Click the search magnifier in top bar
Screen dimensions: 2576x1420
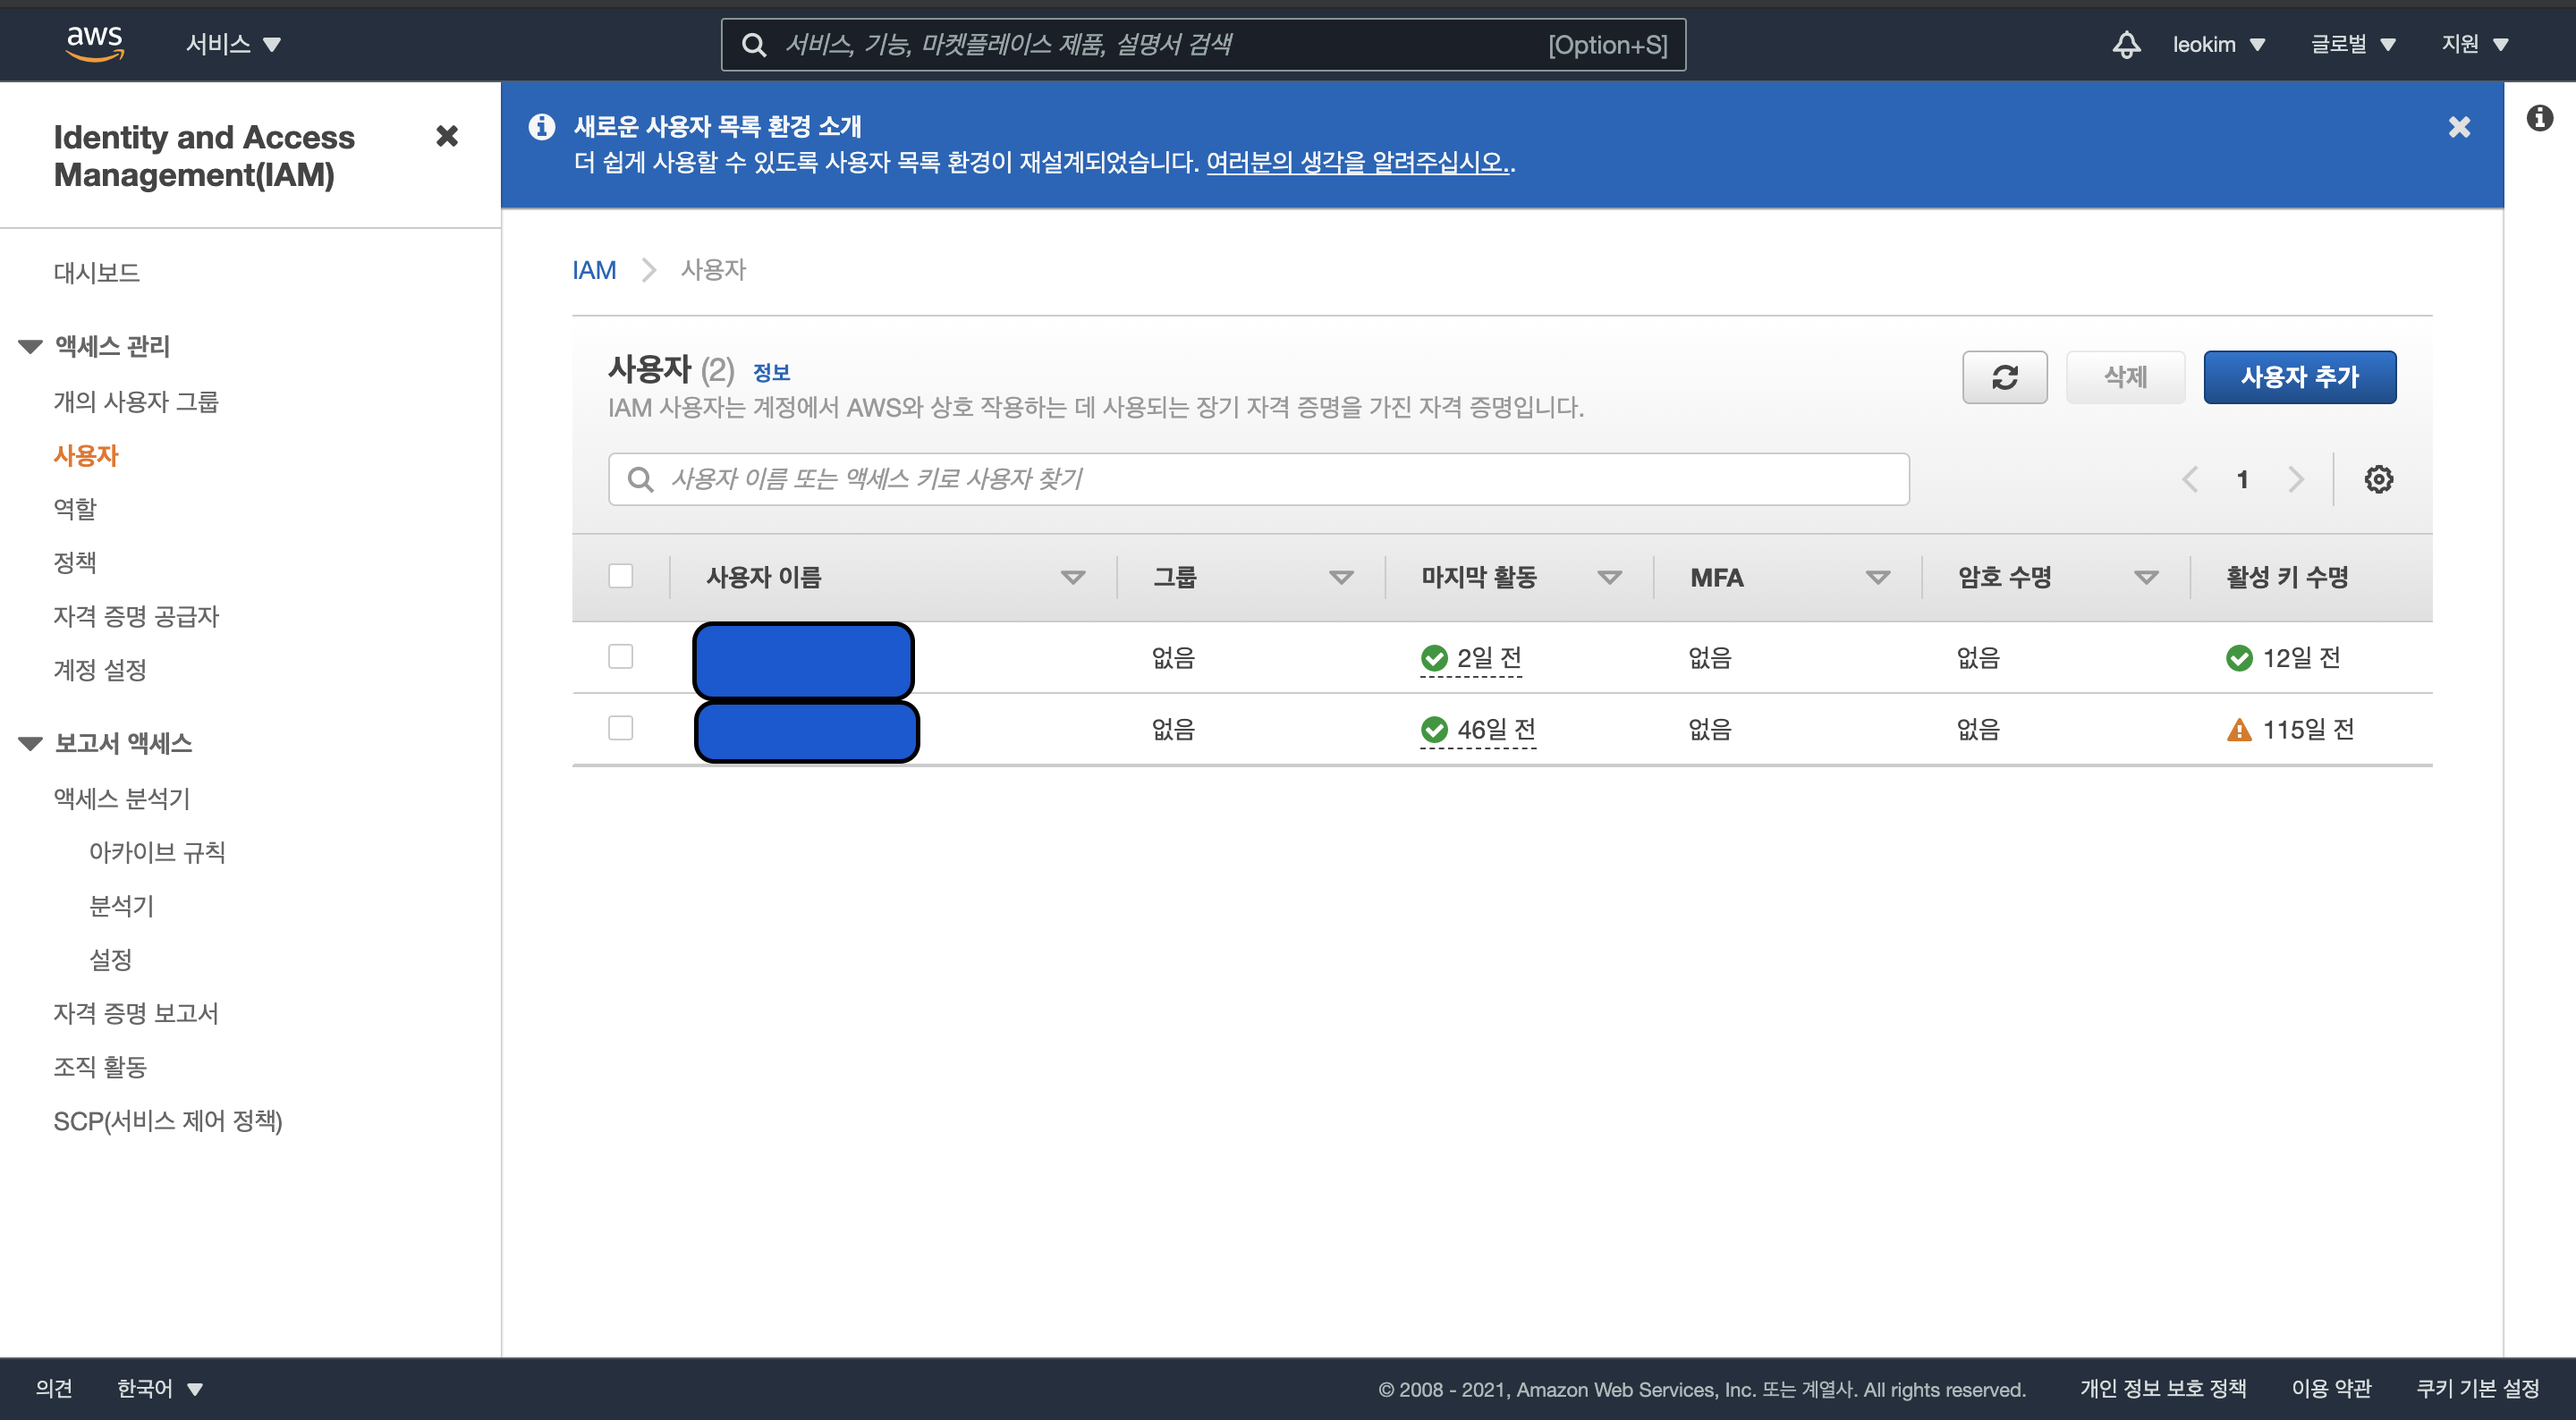[x=754, y=44]
